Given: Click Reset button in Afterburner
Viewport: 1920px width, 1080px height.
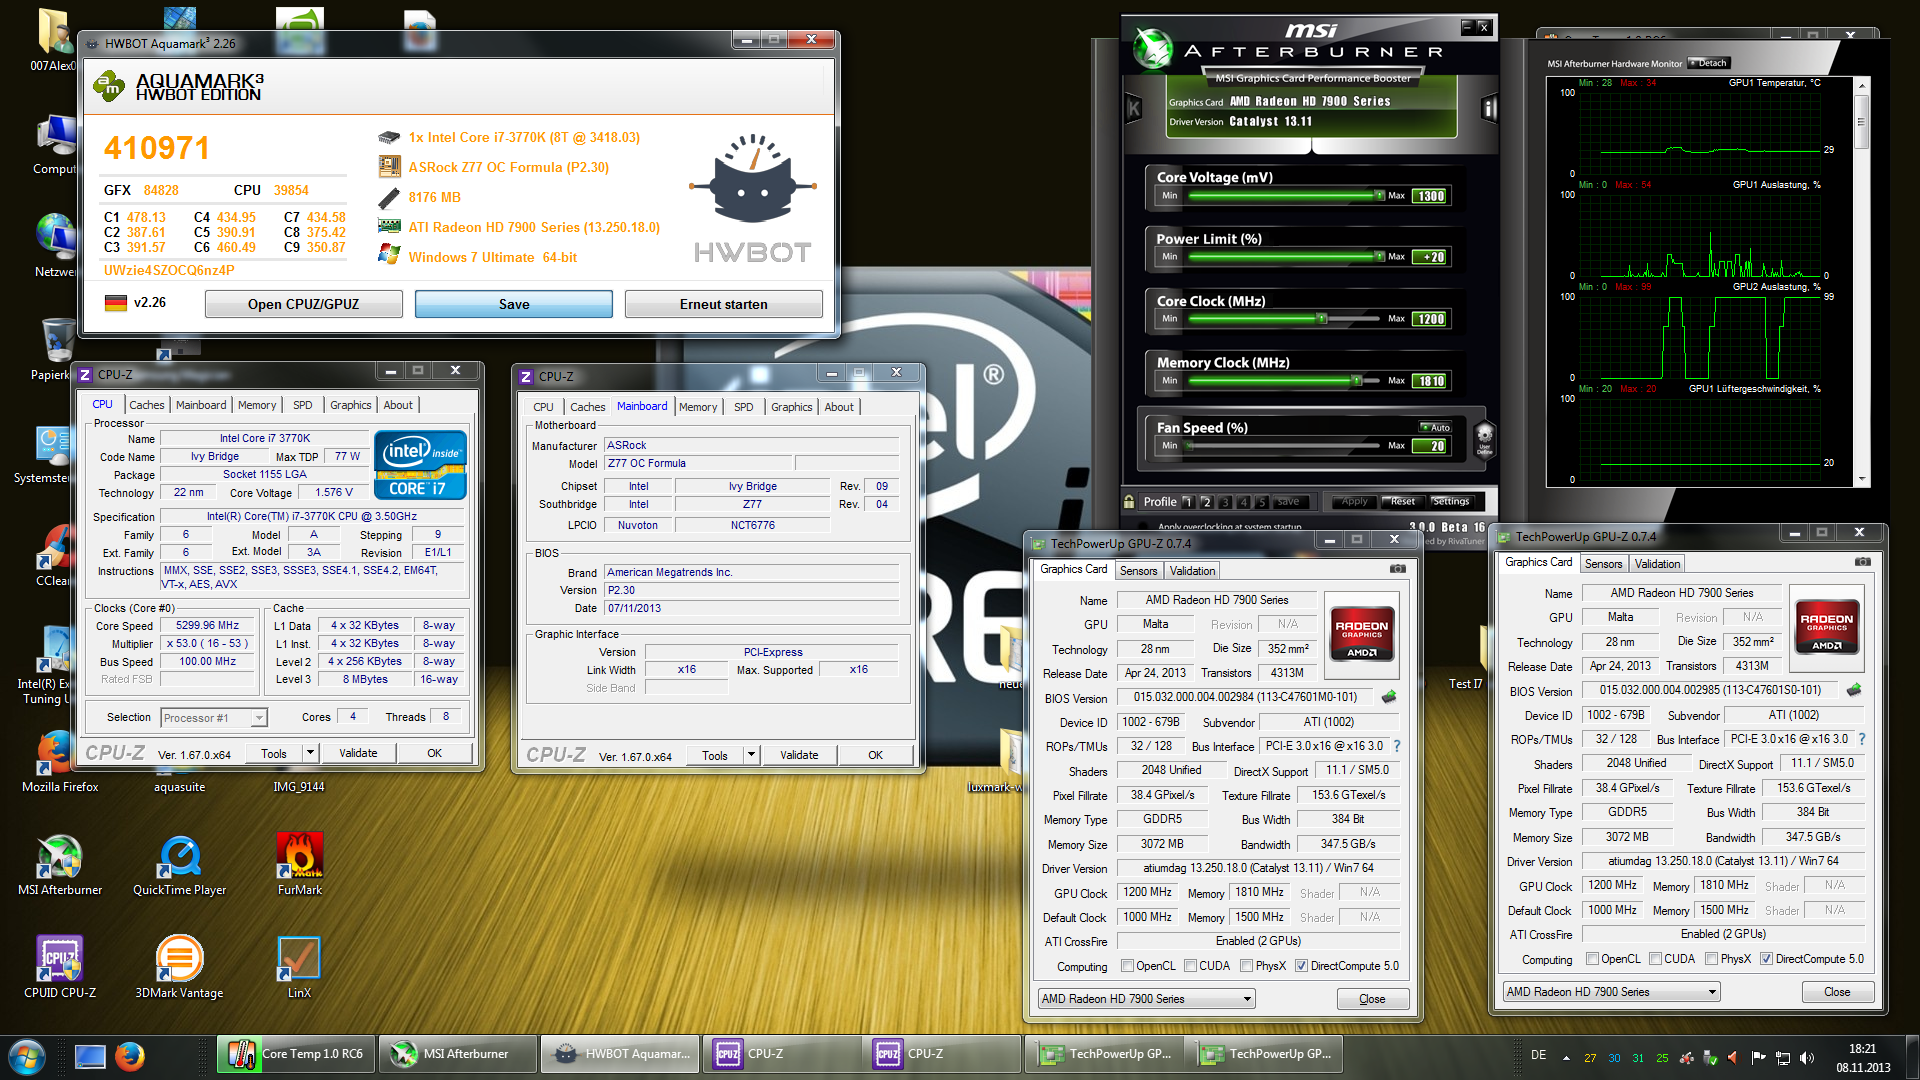Looking at the screenshot, I should point(1402,502).
